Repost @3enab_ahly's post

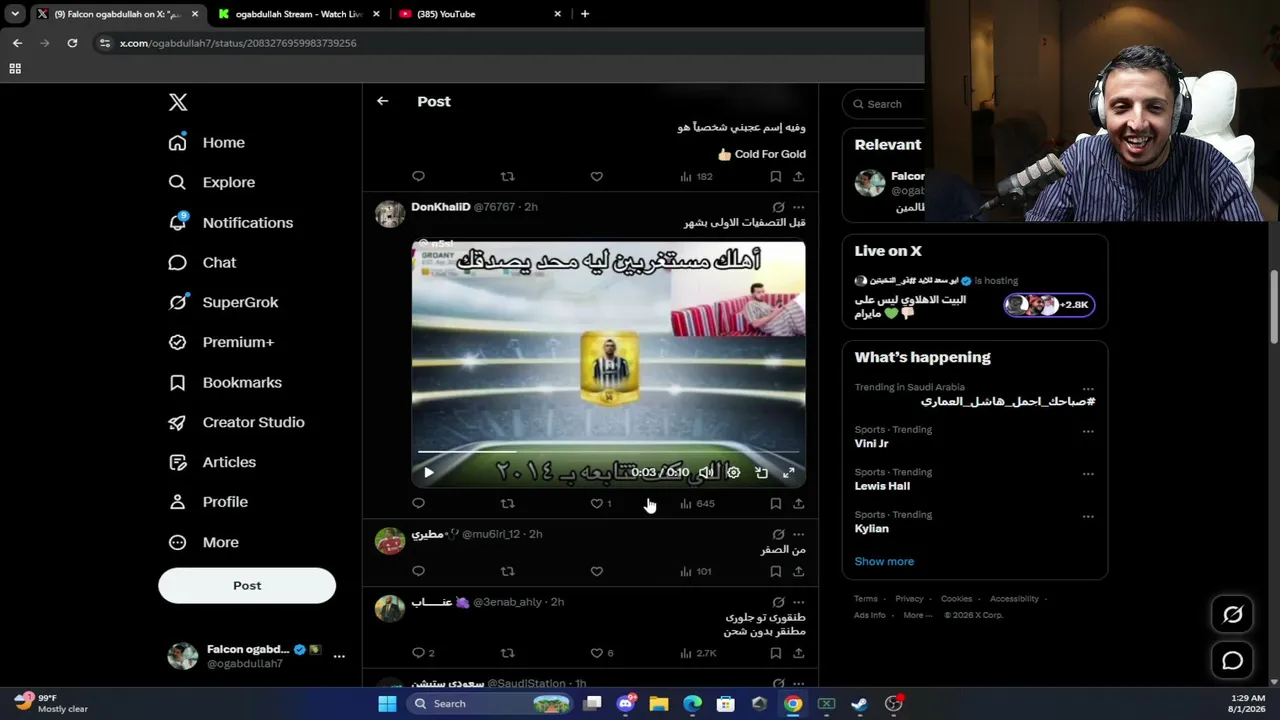(x=507, y=653)
